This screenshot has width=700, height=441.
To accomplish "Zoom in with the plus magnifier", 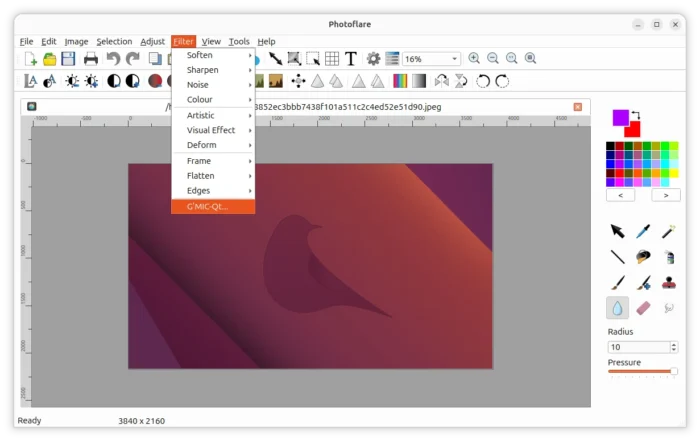I will [474, 58].
